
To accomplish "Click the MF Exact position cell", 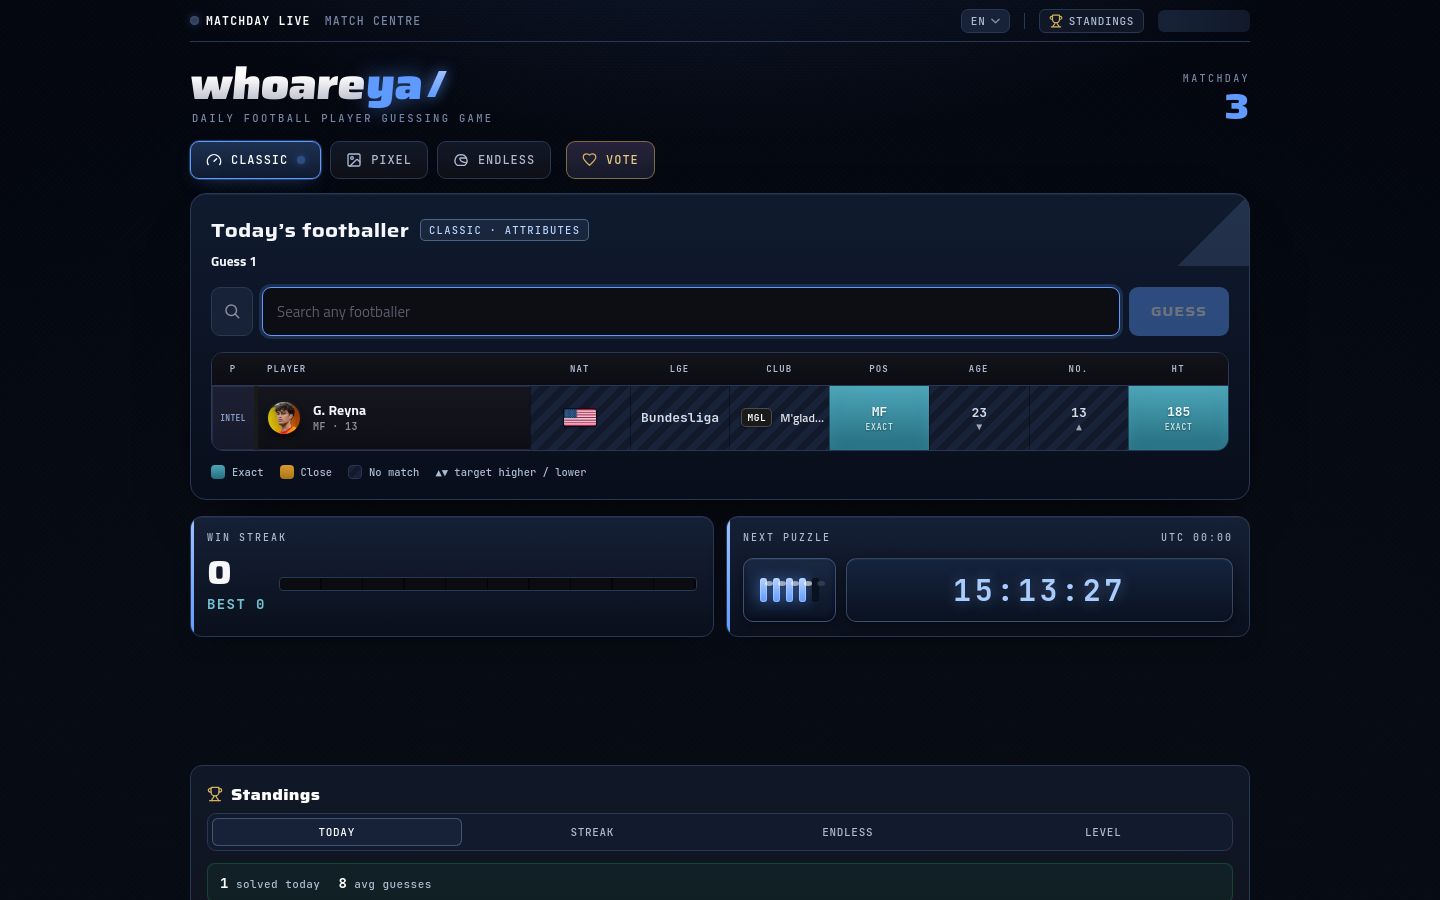I will coord(879,418).
